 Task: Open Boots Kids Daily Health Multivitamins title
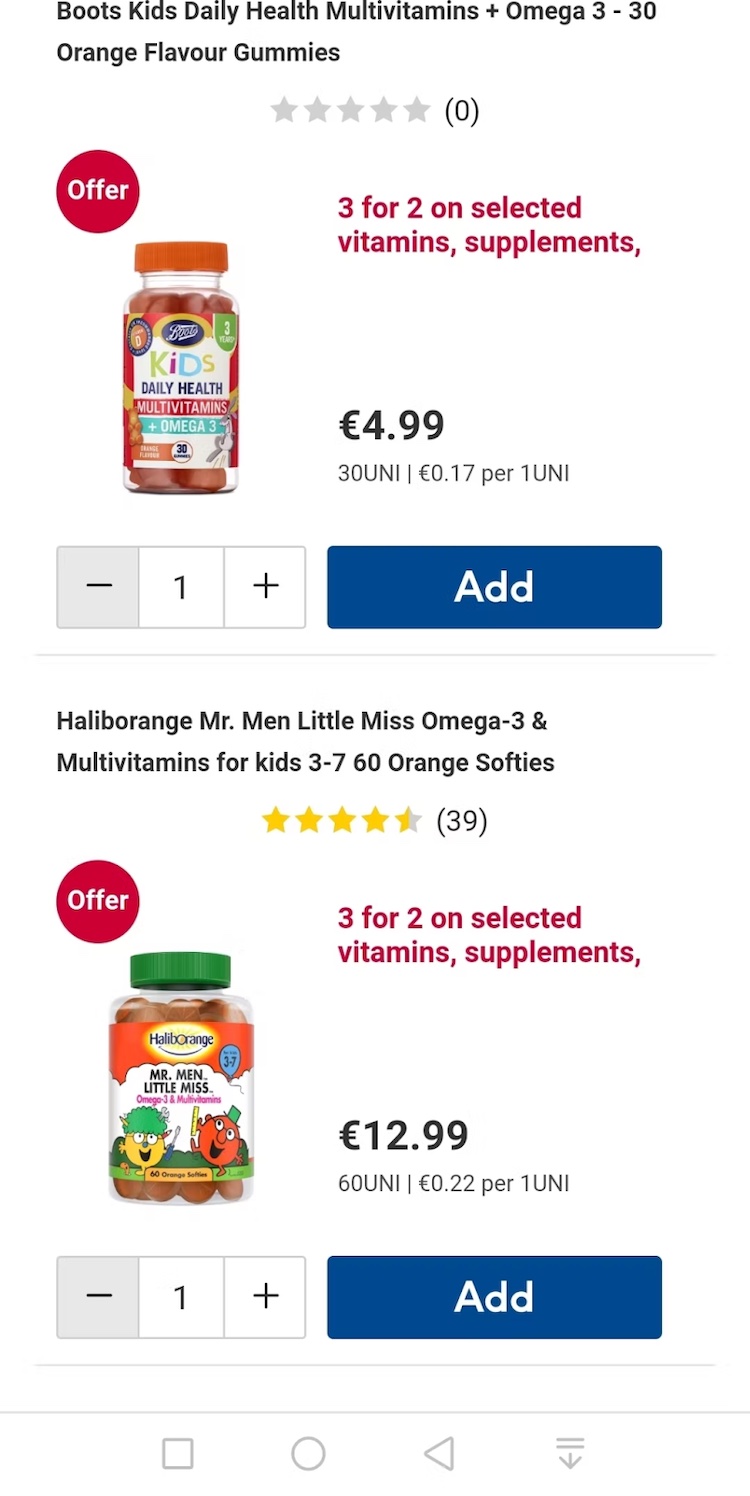356,32
